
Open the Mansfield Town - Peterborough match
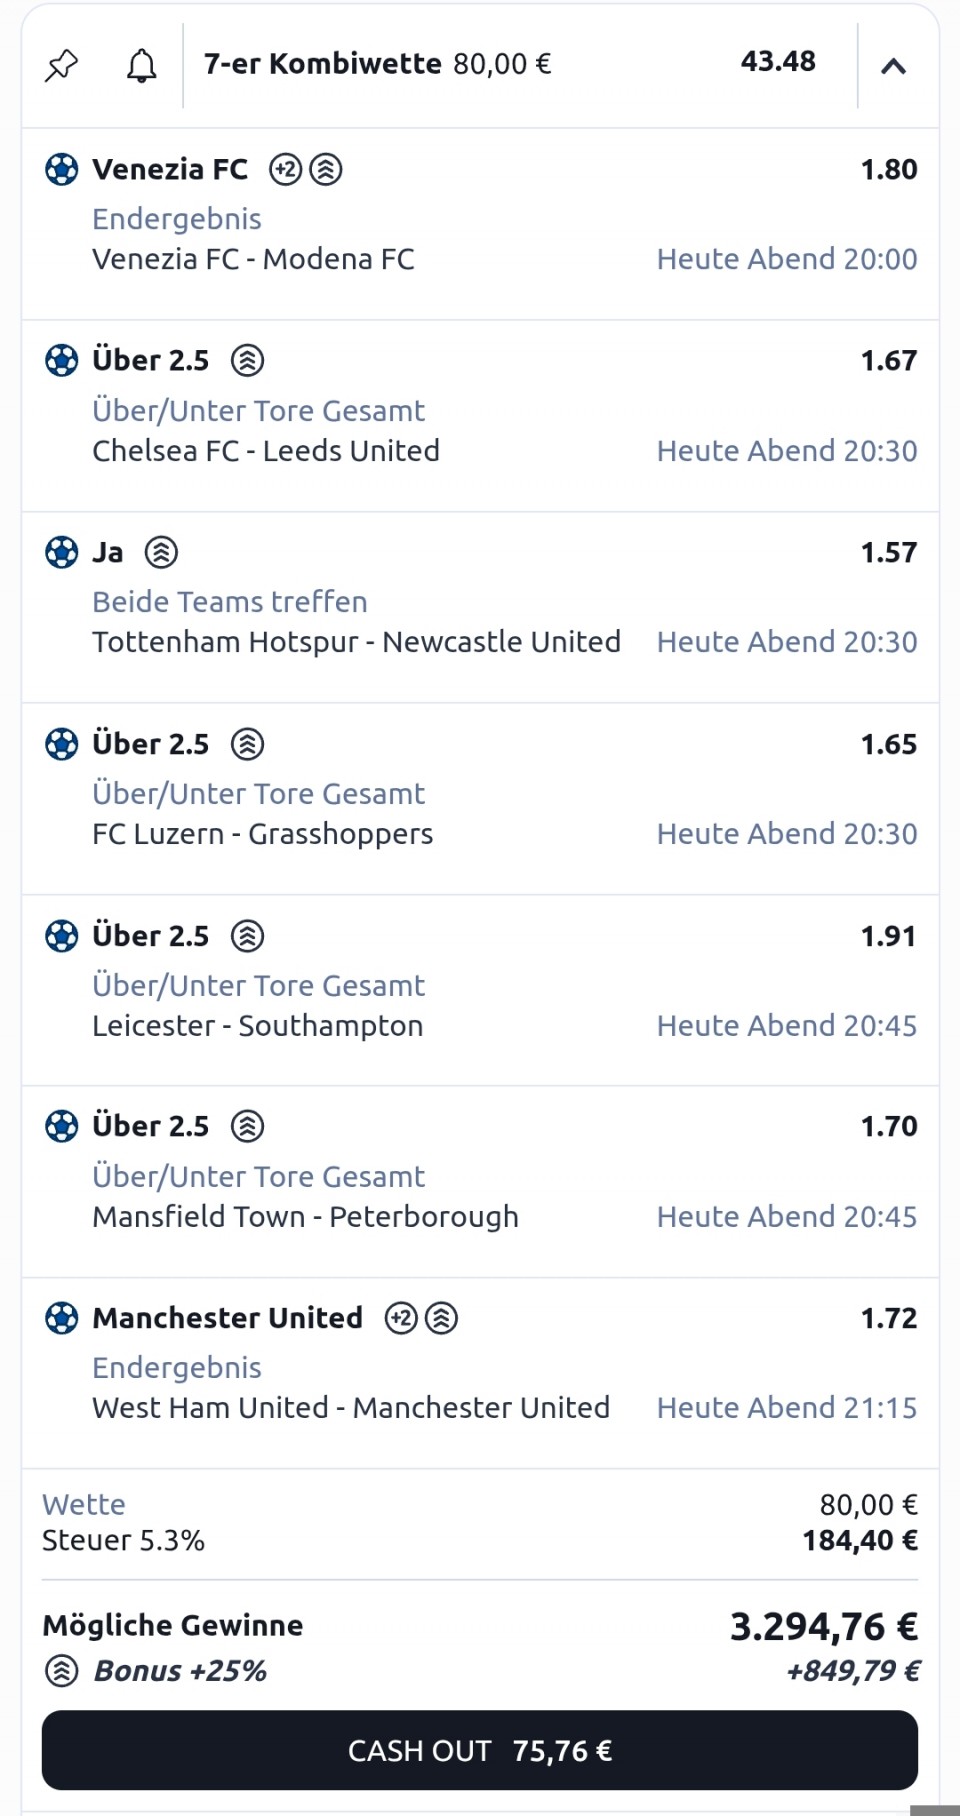click(x=305, y=1217)
